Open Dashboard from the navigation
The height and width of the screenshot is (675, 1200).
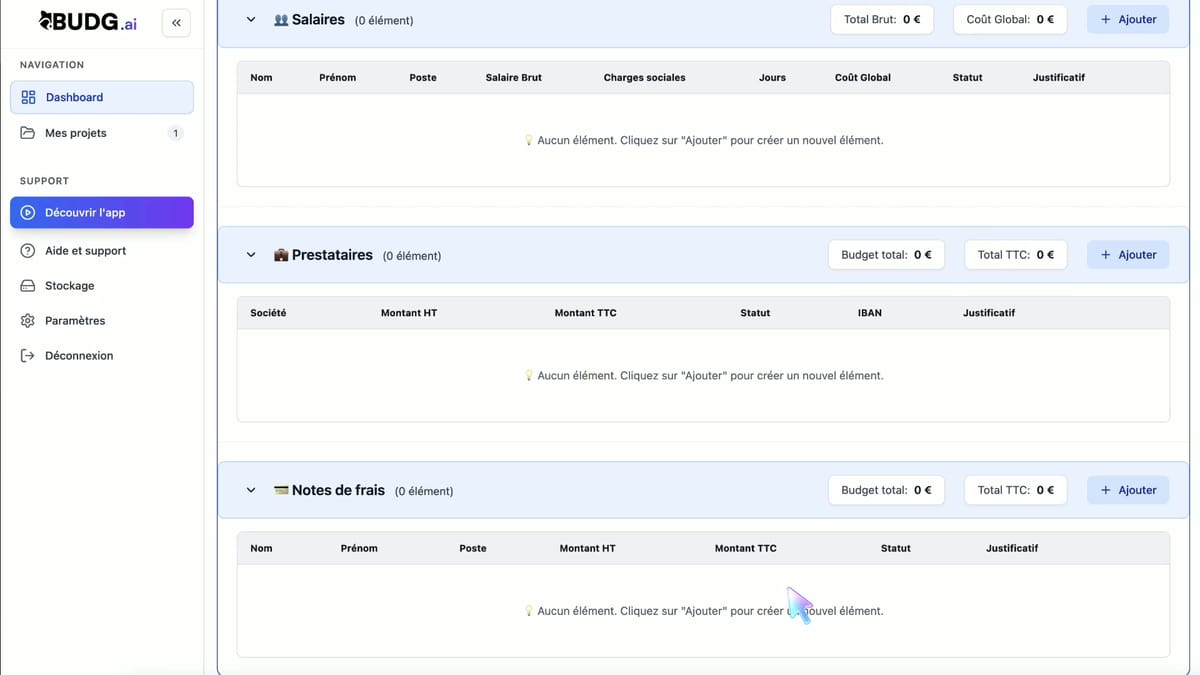tap(101, 97)
